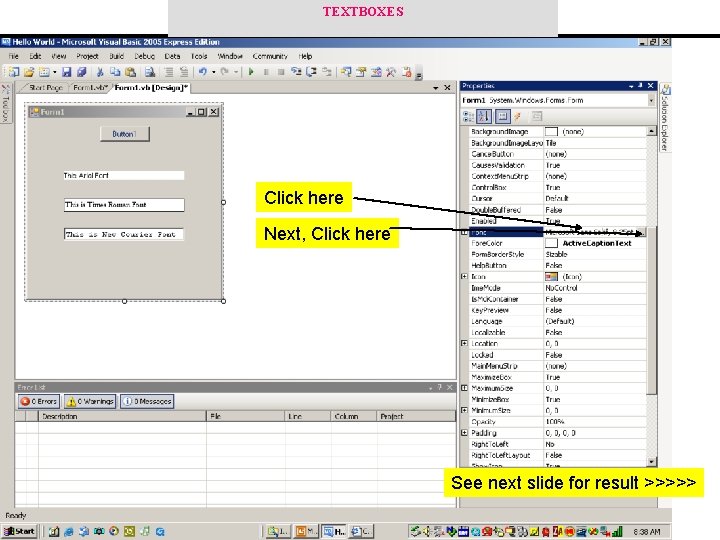
Task: Open the Tools menu
Action: [x=199, y=56]
